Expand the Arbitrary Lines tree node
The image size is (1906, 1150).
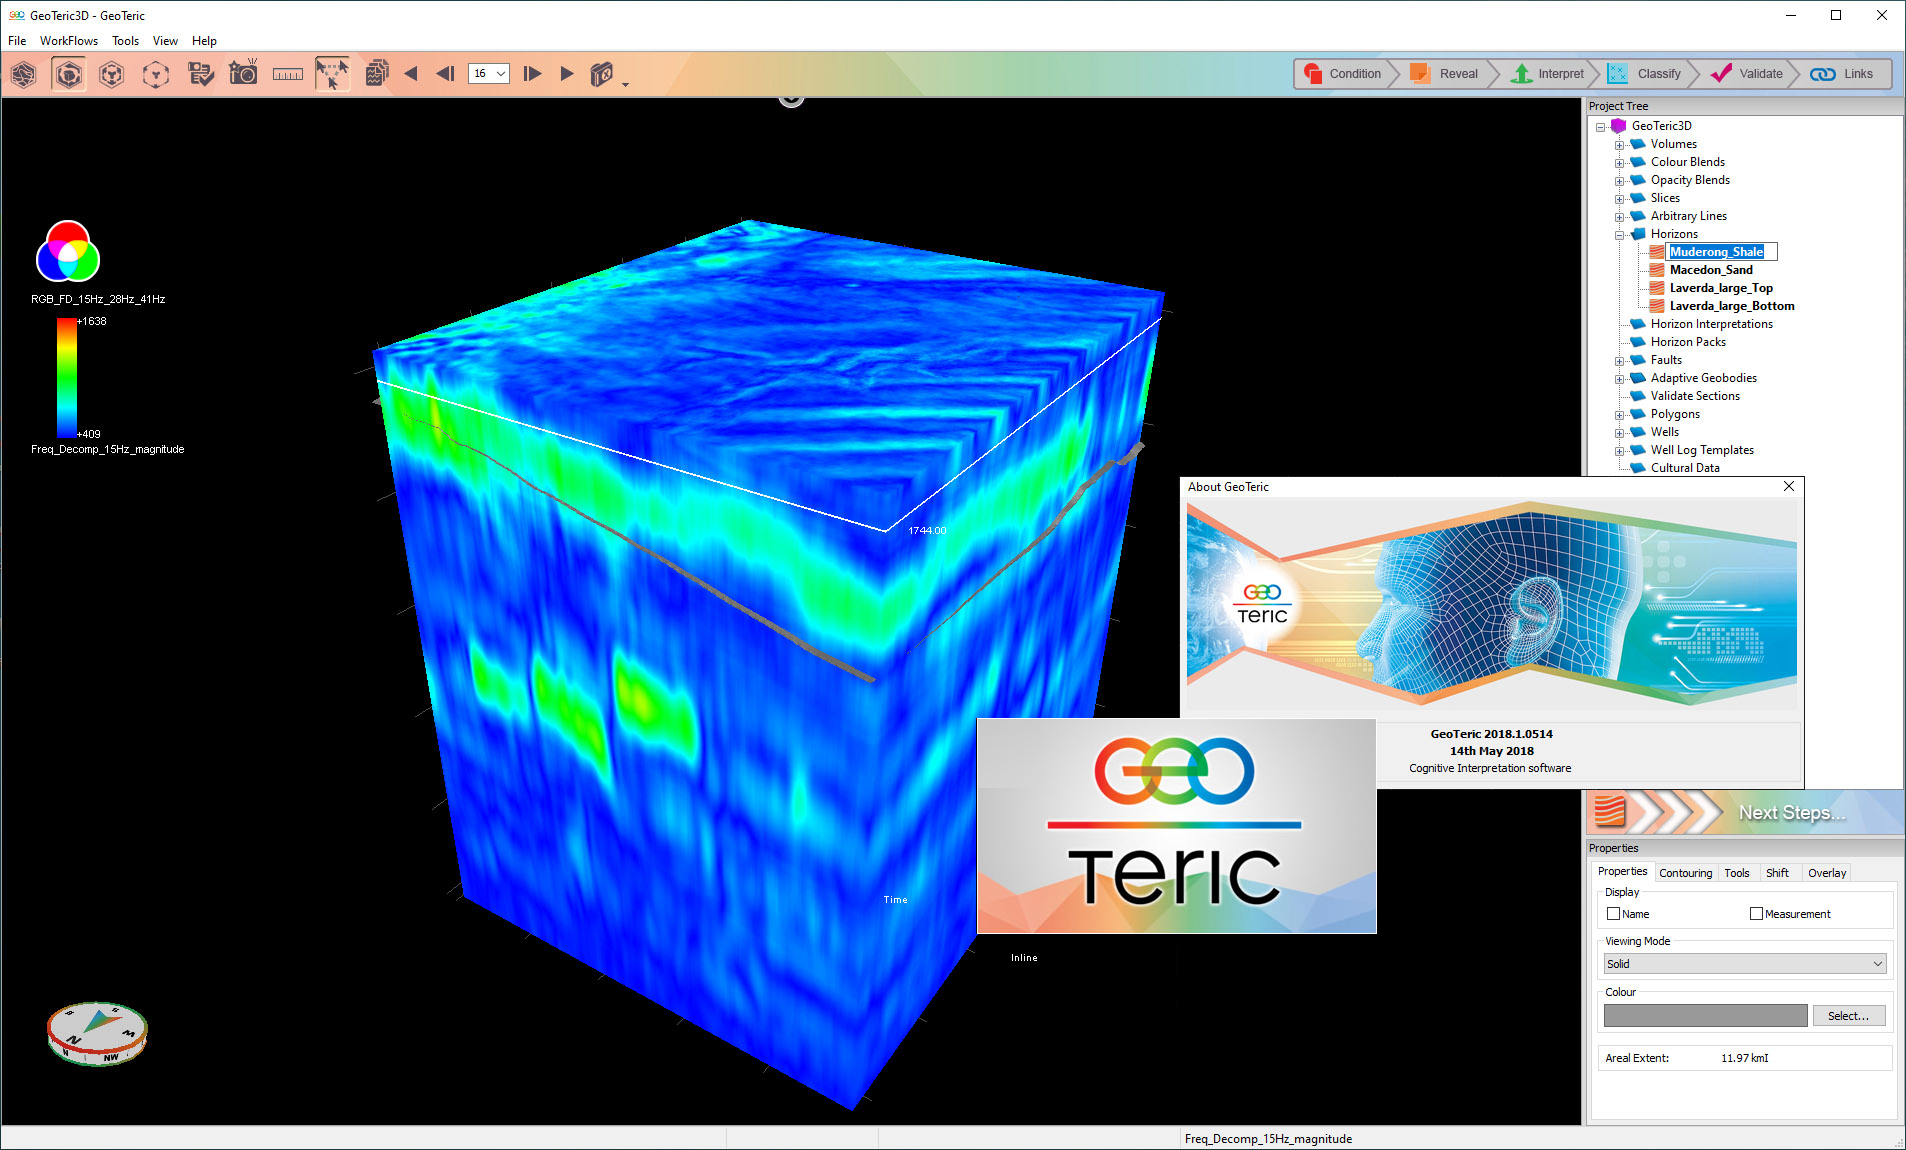[x=1619, y=217]
